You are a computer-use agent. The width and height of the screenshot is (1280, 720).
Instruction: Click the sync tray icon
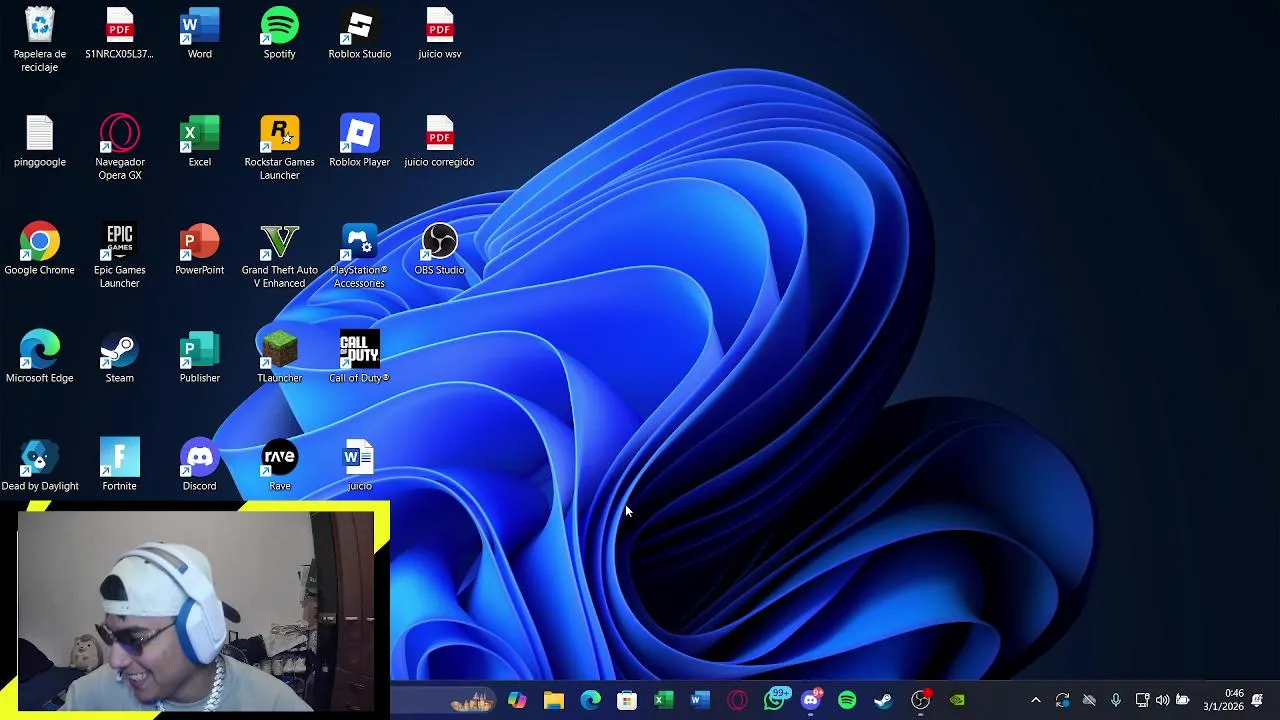(1062, 700)
